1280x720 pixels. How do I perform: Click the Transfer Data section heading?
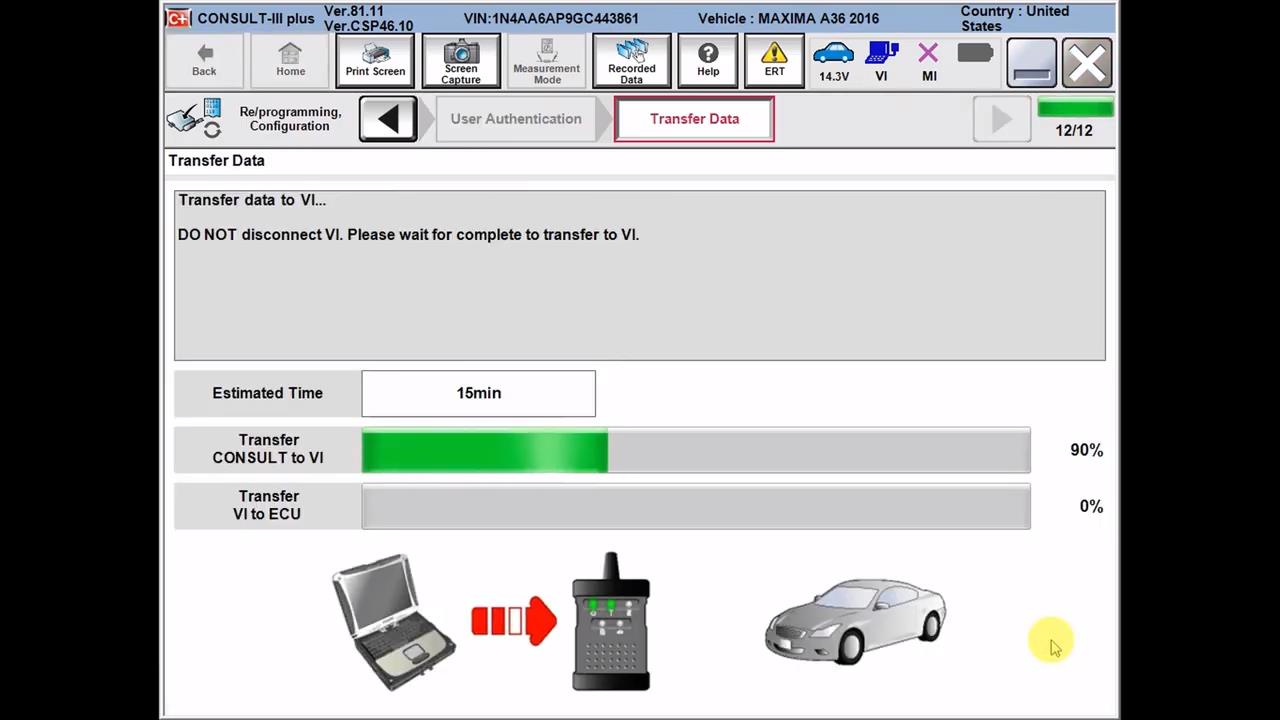point(216,160)
